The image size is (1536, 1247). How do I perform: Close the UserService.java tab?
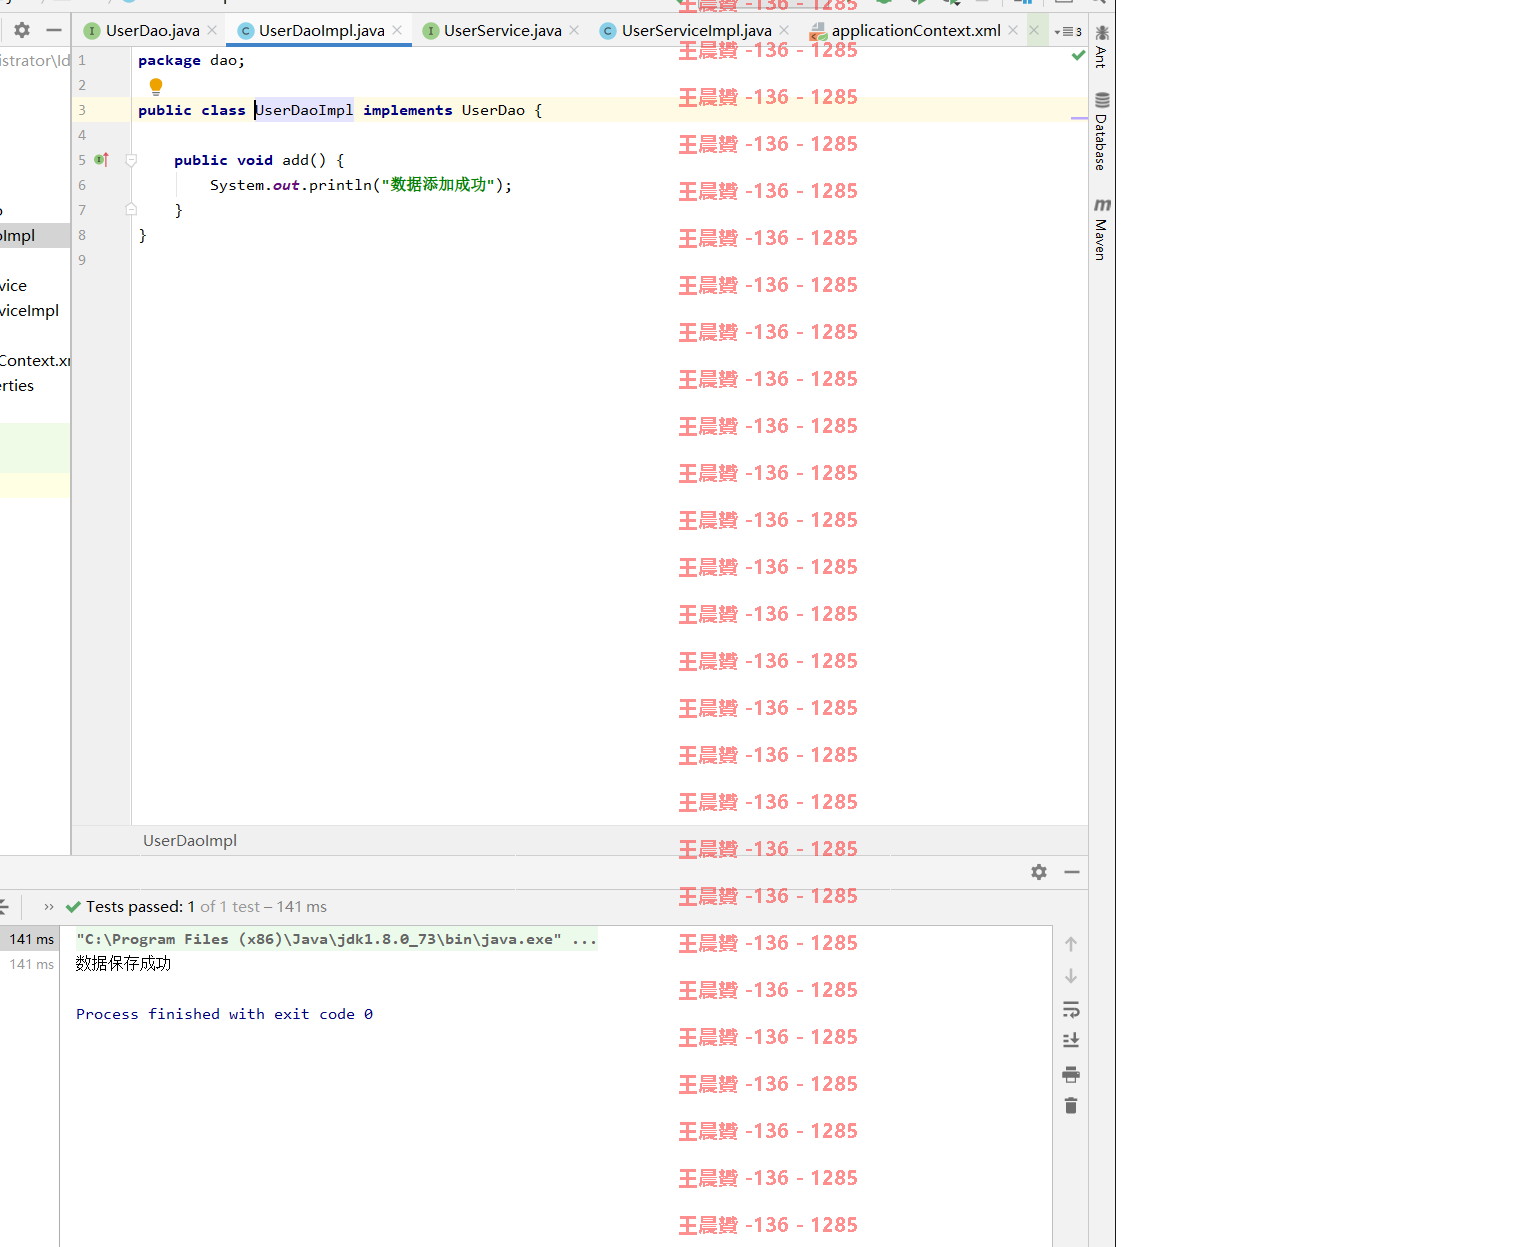click(x=574, y=31)
